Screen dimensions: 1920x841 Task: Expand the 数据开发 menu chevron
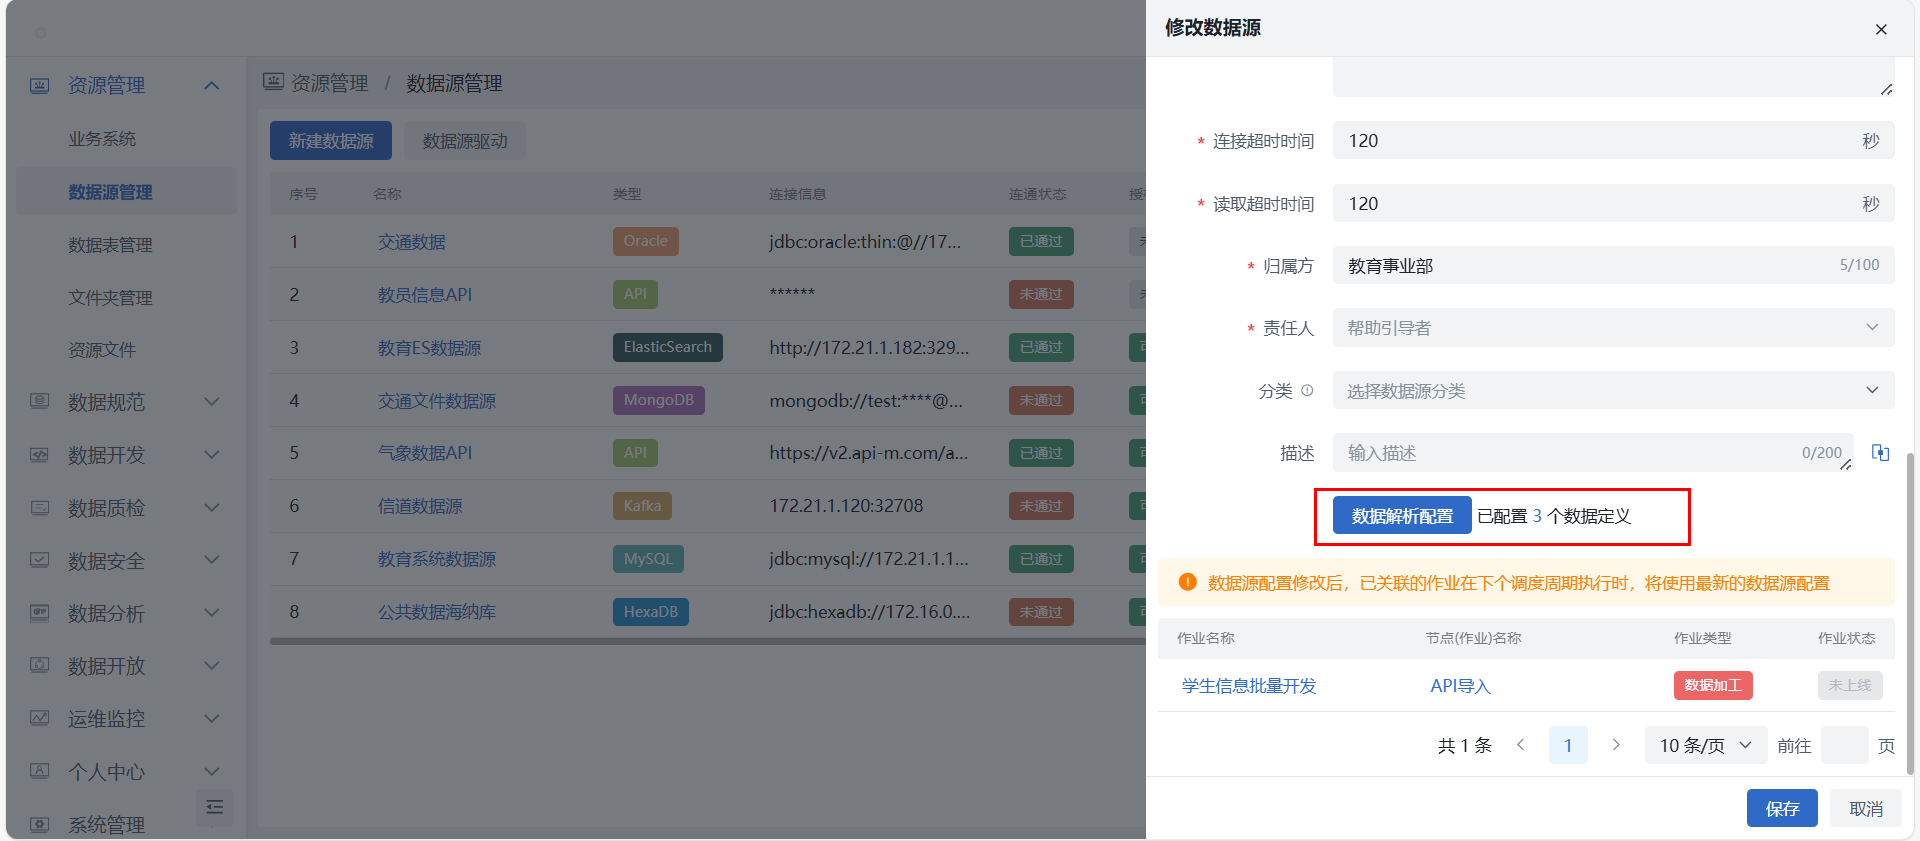point(212,455)
